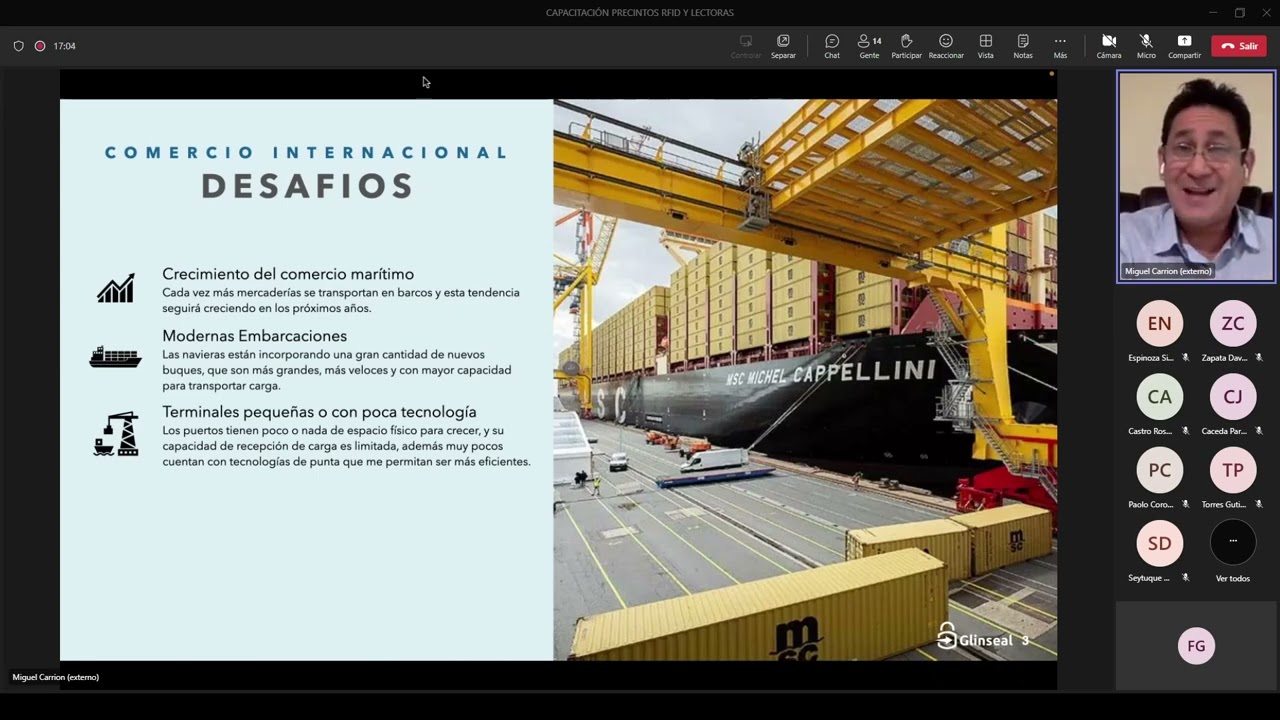
Task: Open the Vista layout options
Action: pyautogui.click(x=986, y=46)
